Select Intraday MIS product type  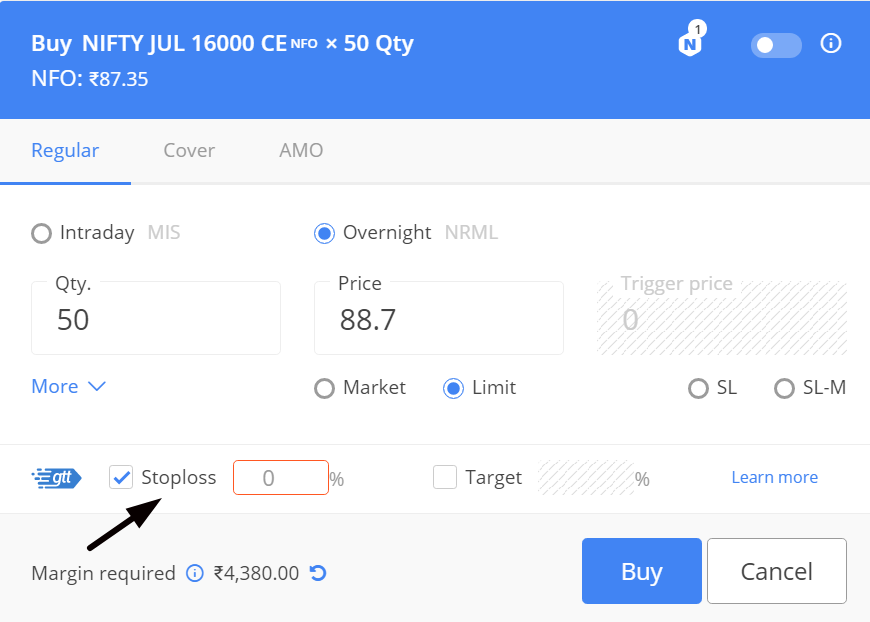[42, 233]
